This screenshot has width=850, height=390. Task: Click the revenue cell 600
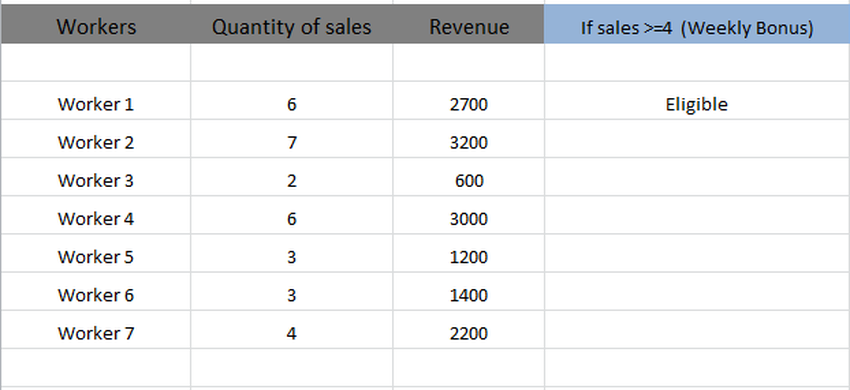469,177
